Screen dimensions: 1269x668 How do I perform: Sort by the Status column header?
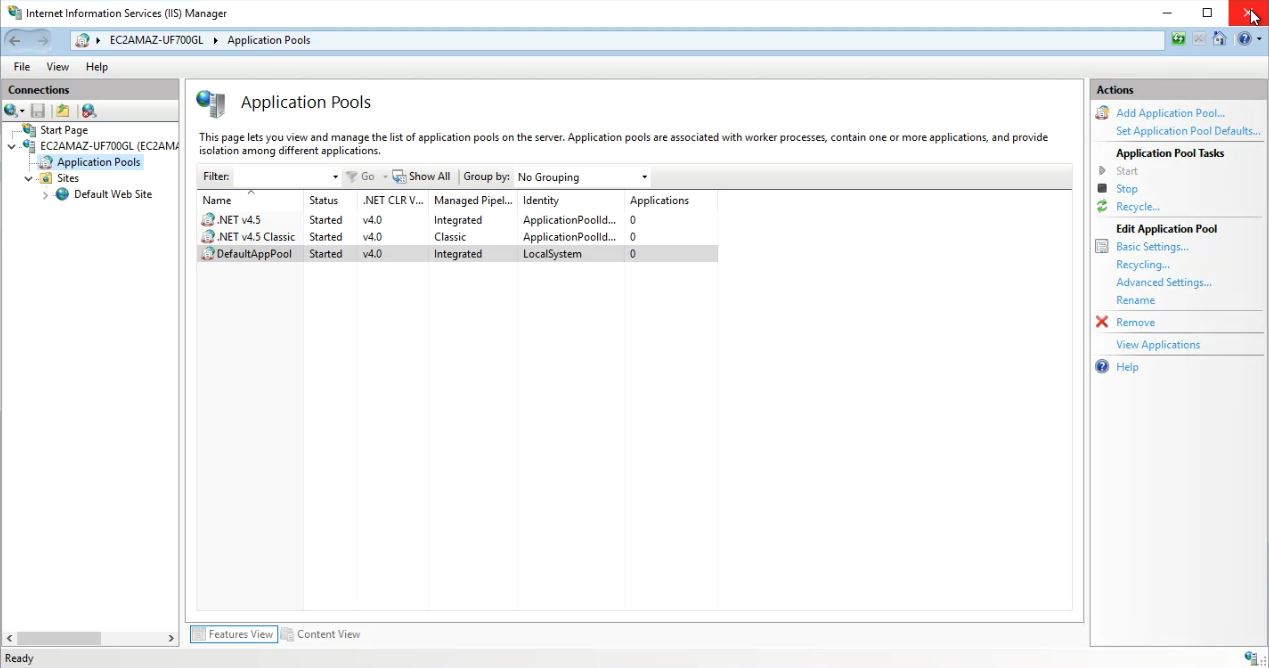tap(330, 200)
